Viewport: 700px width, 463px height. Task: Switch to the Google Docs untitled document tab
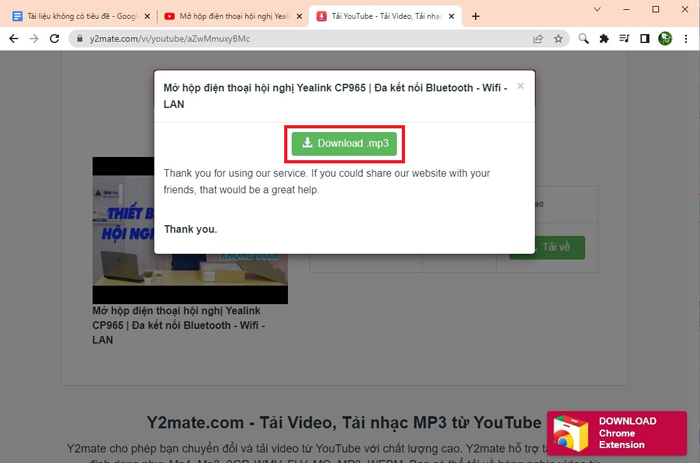pos(83,17)
